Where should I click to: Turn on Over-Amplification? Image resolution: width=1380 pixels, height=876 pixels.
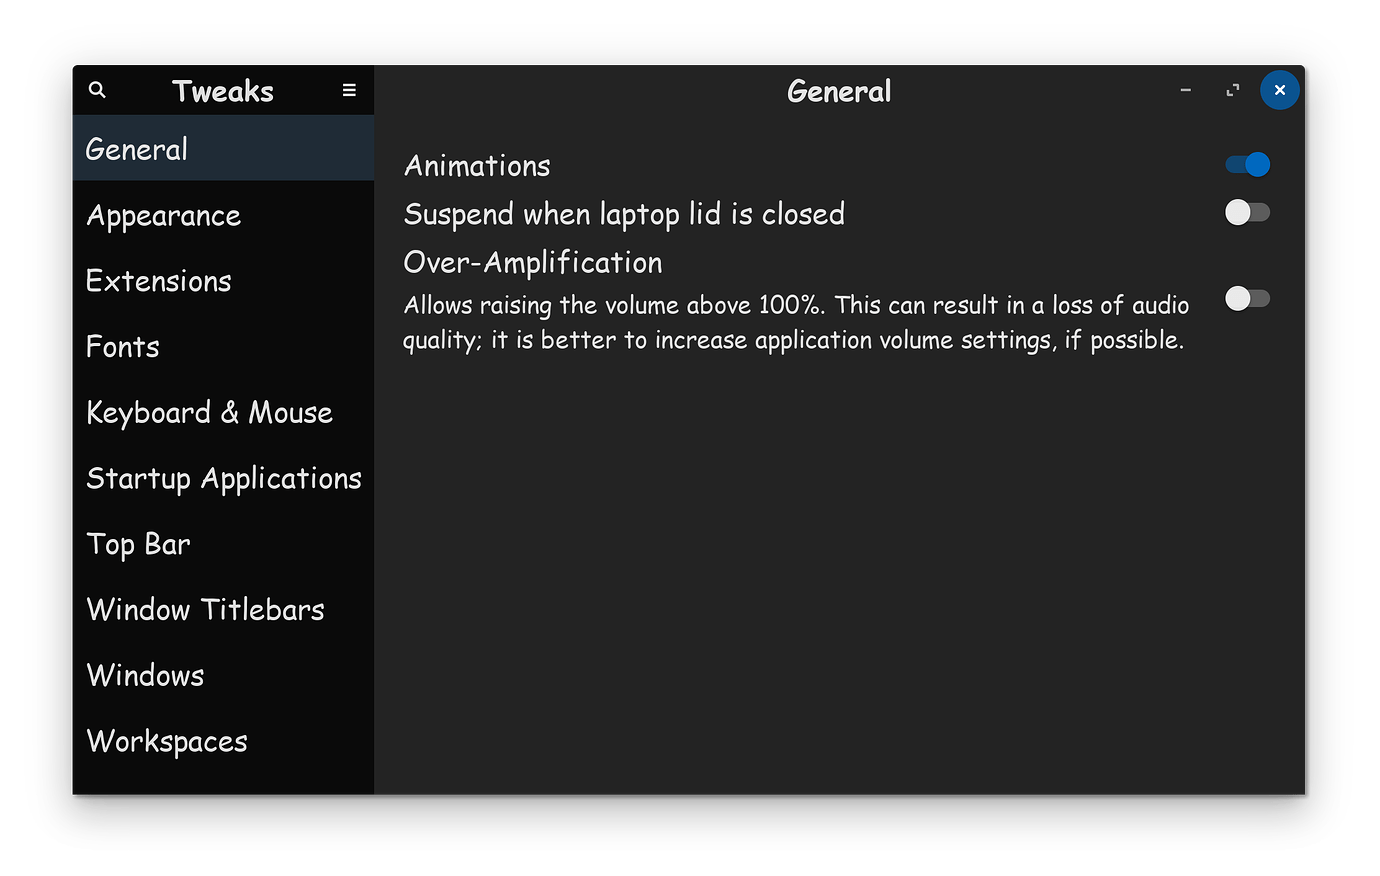tap(1246, 298)
